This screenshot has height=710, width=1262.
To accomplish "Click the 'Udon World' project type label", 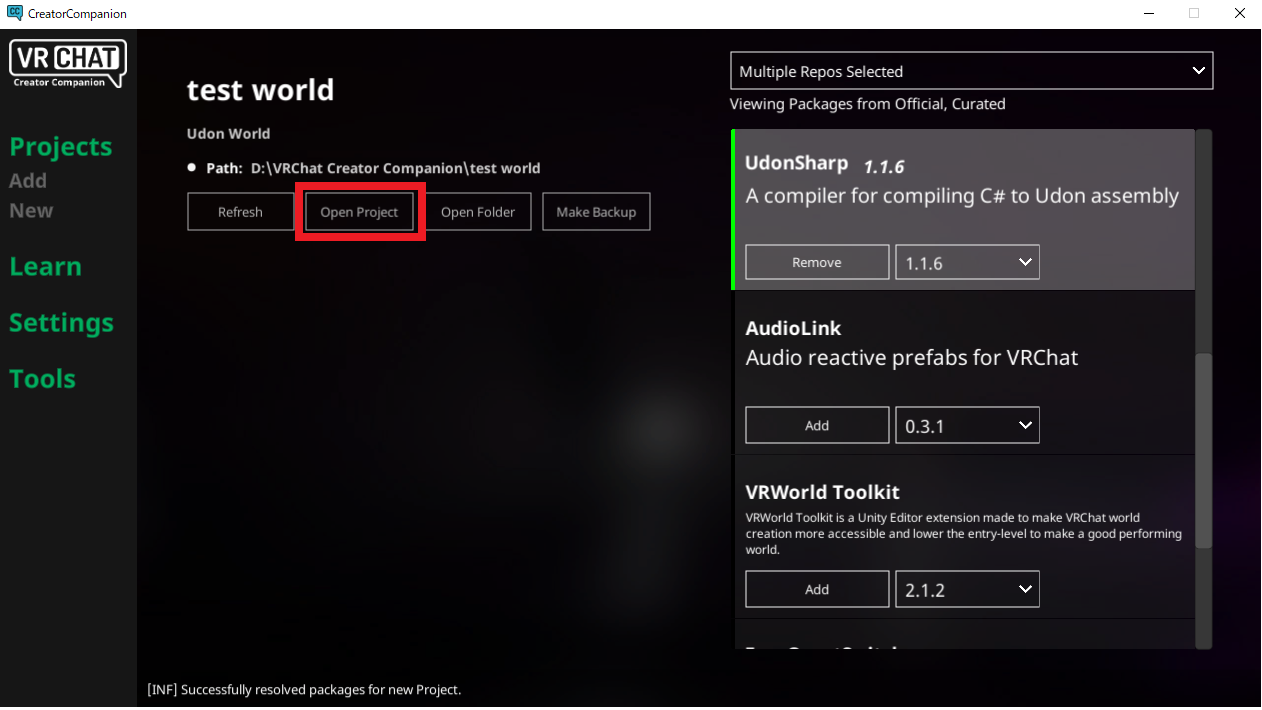I will 228,133.
